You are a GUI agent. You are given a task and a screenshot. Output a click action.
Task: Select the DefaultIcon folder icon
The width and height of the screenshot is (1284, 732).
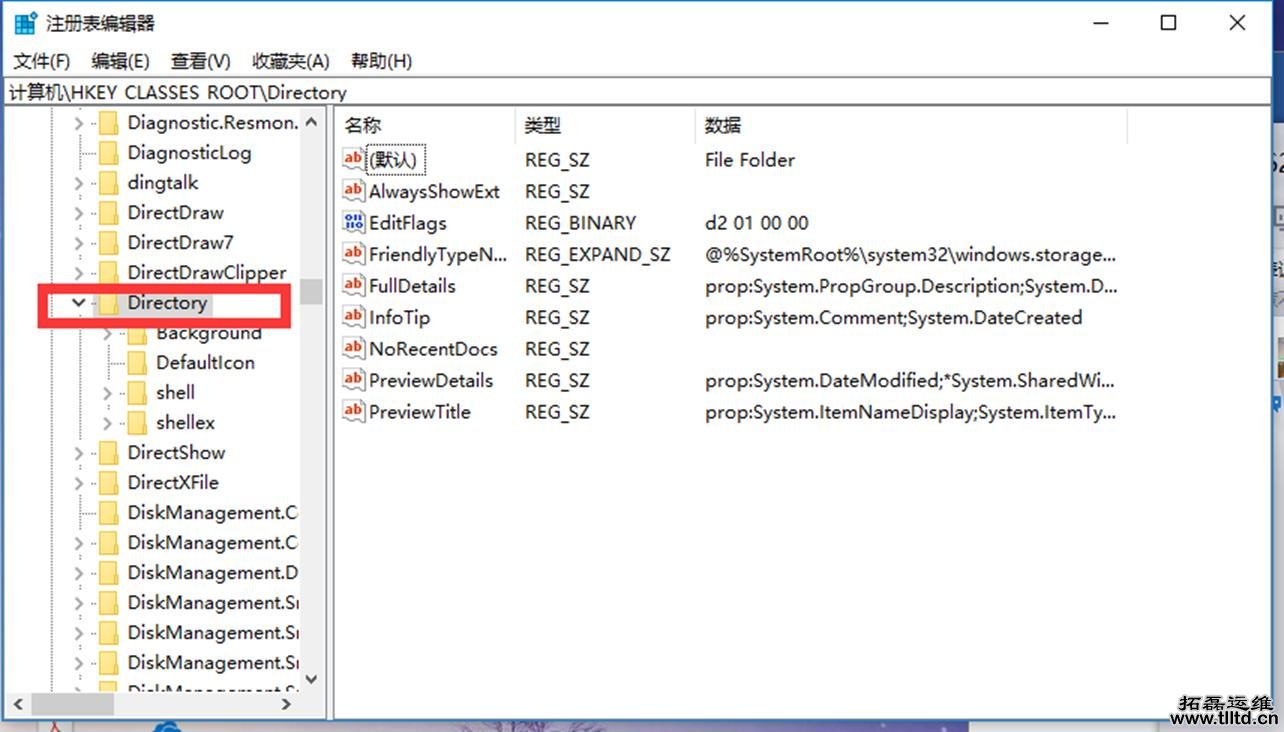click(137, 363)
